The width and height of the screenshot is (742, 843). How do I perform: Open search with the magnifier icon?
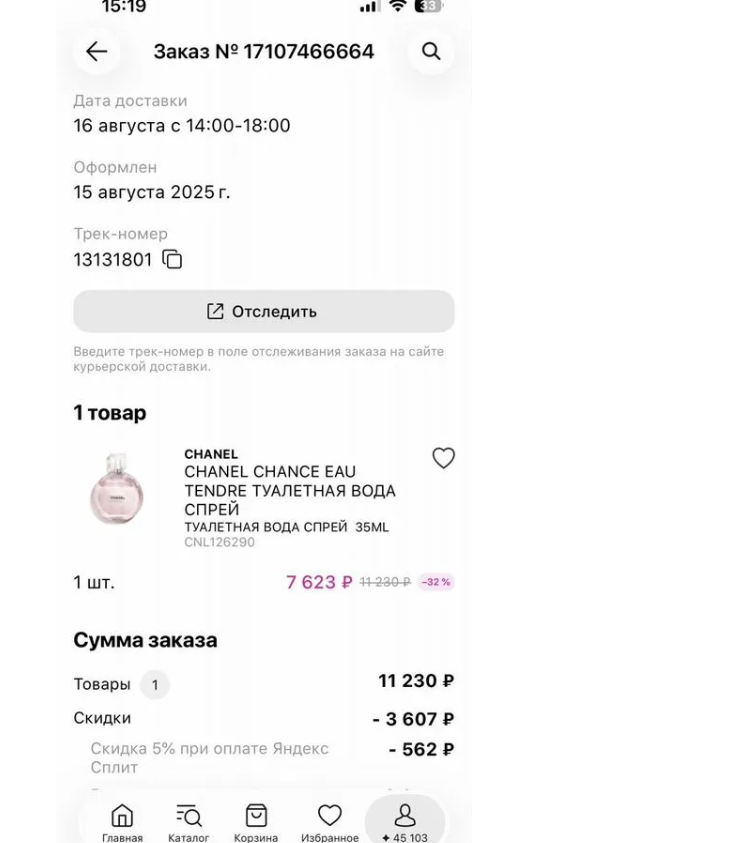pyautogui.click(x=431, y=52)
